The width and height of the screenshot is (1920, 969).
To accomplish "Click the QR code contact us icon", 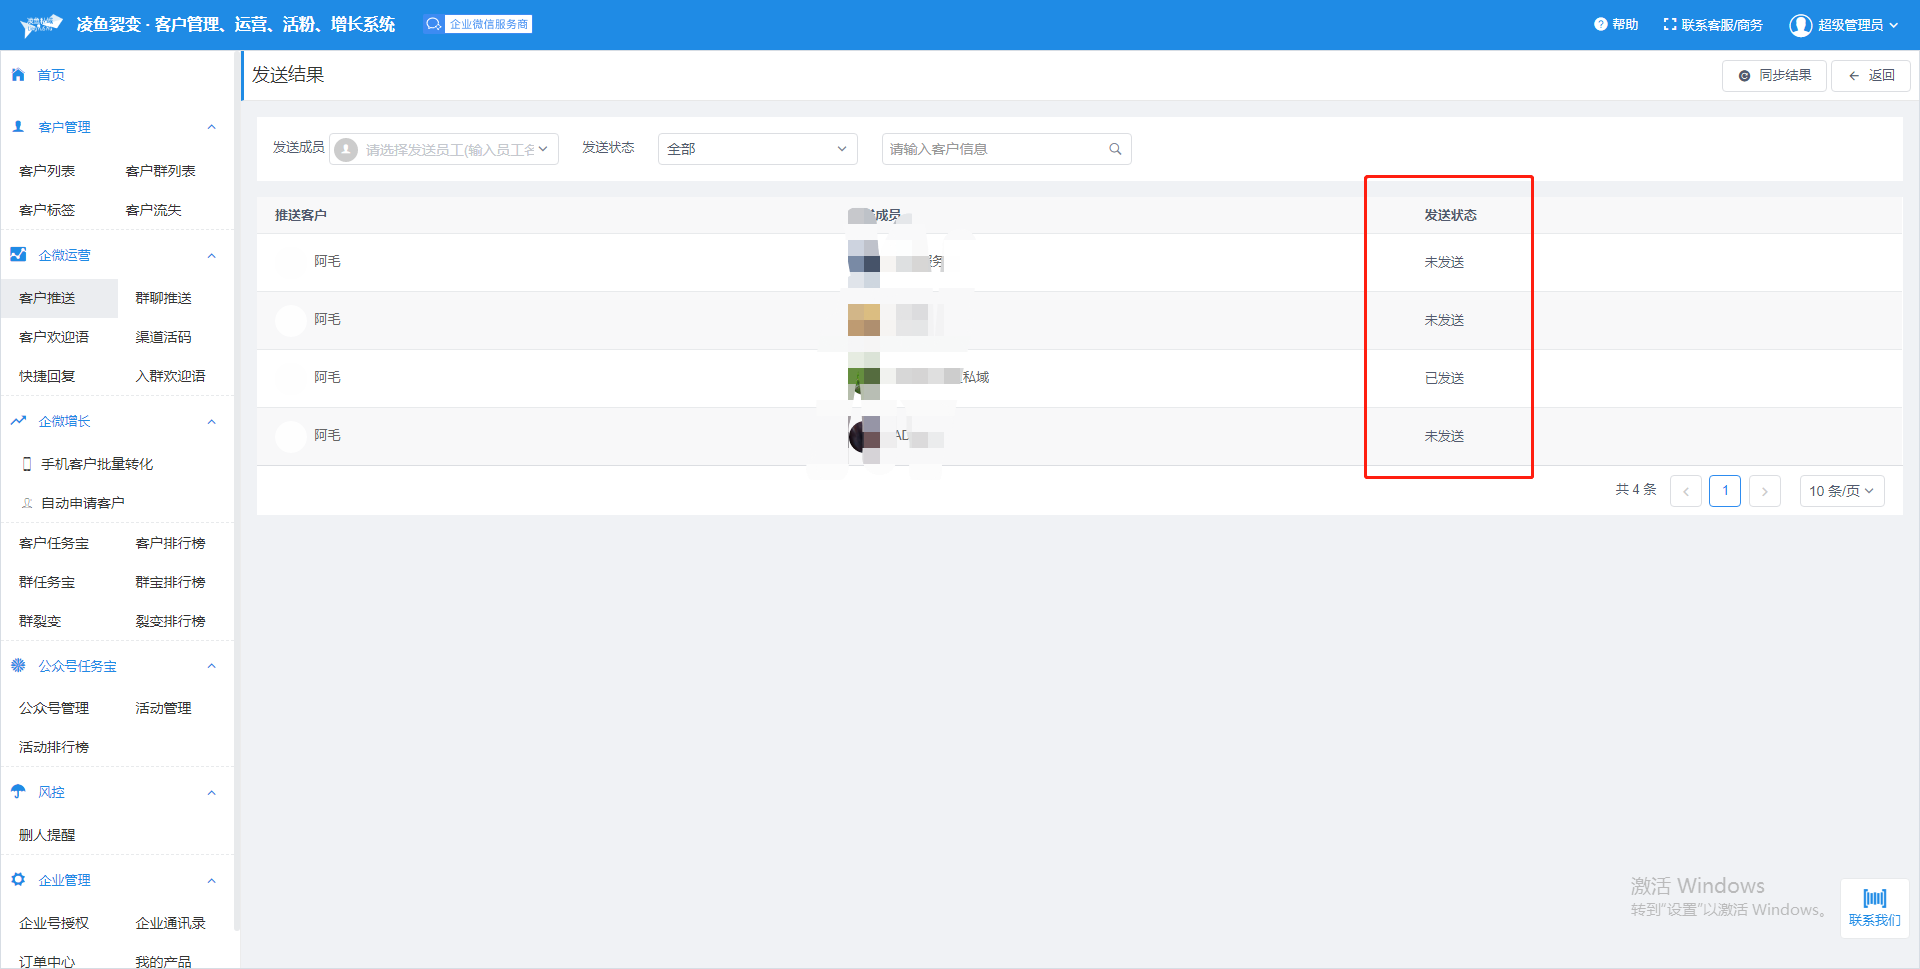I will [x=1874, y=898].
